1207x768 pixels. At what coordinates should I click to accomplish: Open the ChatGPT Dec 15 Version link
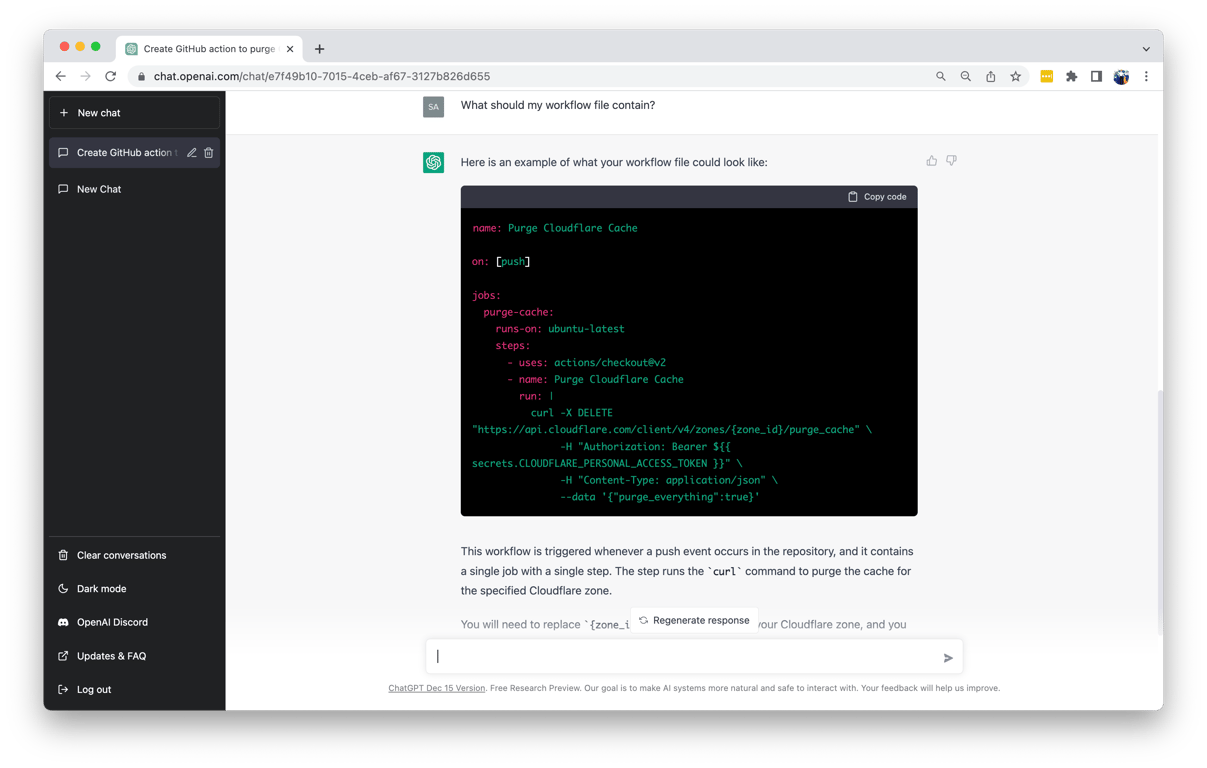click(x=436, y=688)
